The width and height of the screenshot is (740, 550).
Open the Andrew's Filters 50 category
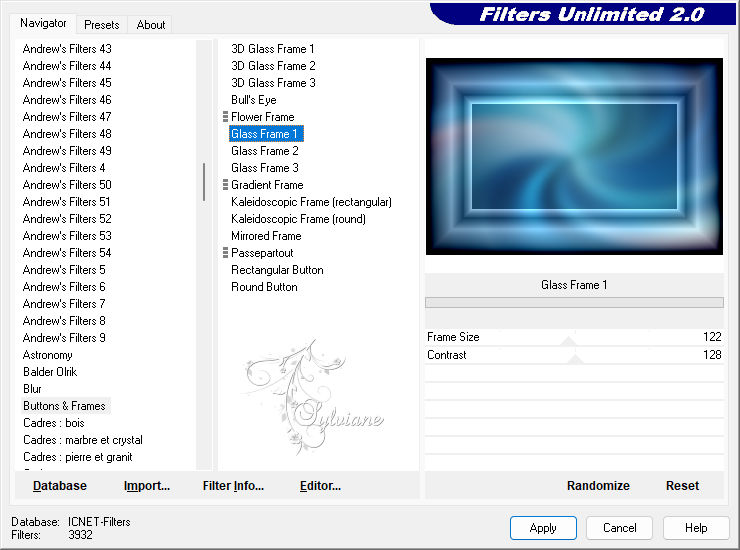[67, 185]
